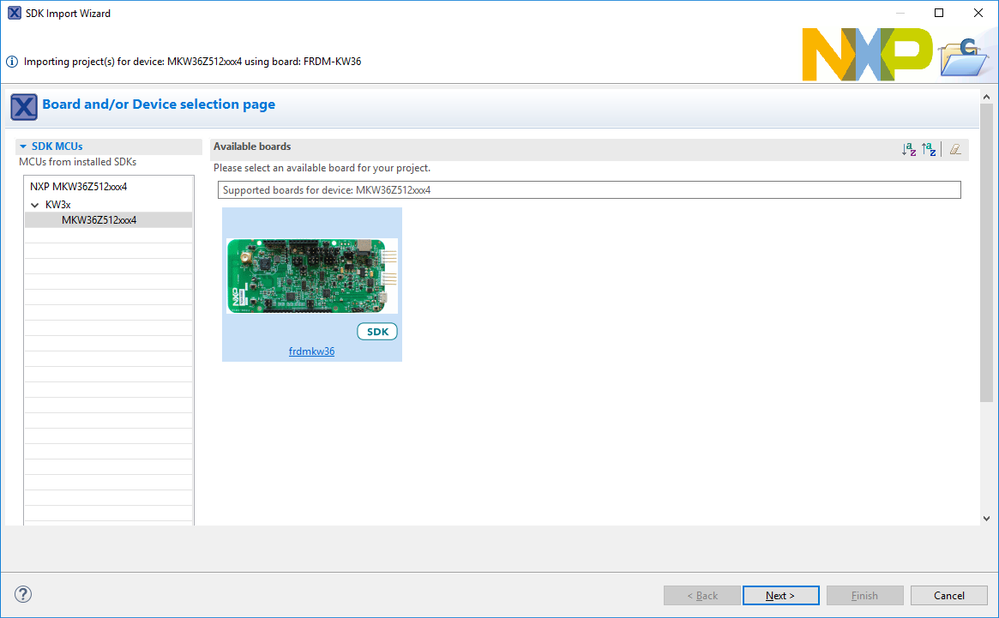Click Next to continue the wizard
The height and width of the screenshot is (618, 999).
[x=781, y=595]
